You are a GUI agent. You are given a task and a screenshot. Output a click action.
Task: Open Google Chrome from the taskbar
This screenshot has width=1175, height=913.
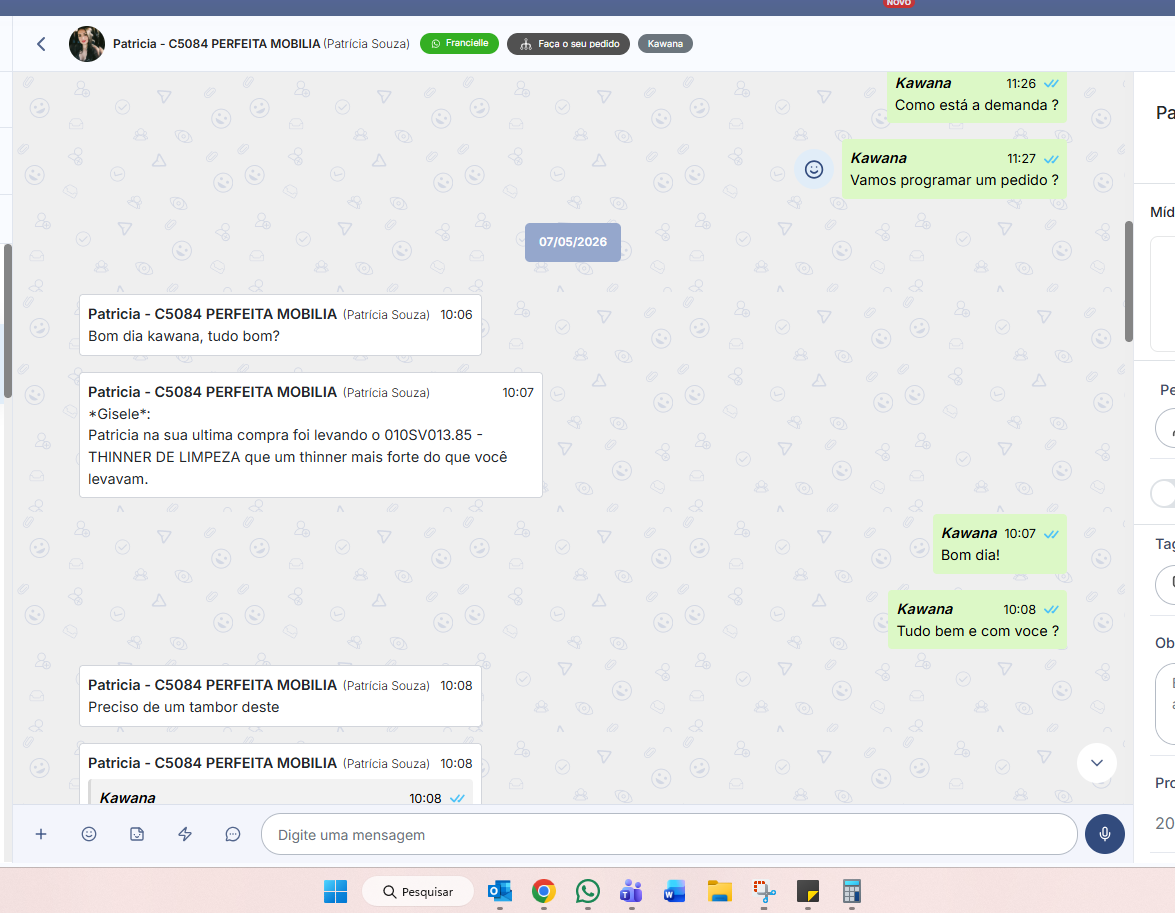tap(544, 891)
